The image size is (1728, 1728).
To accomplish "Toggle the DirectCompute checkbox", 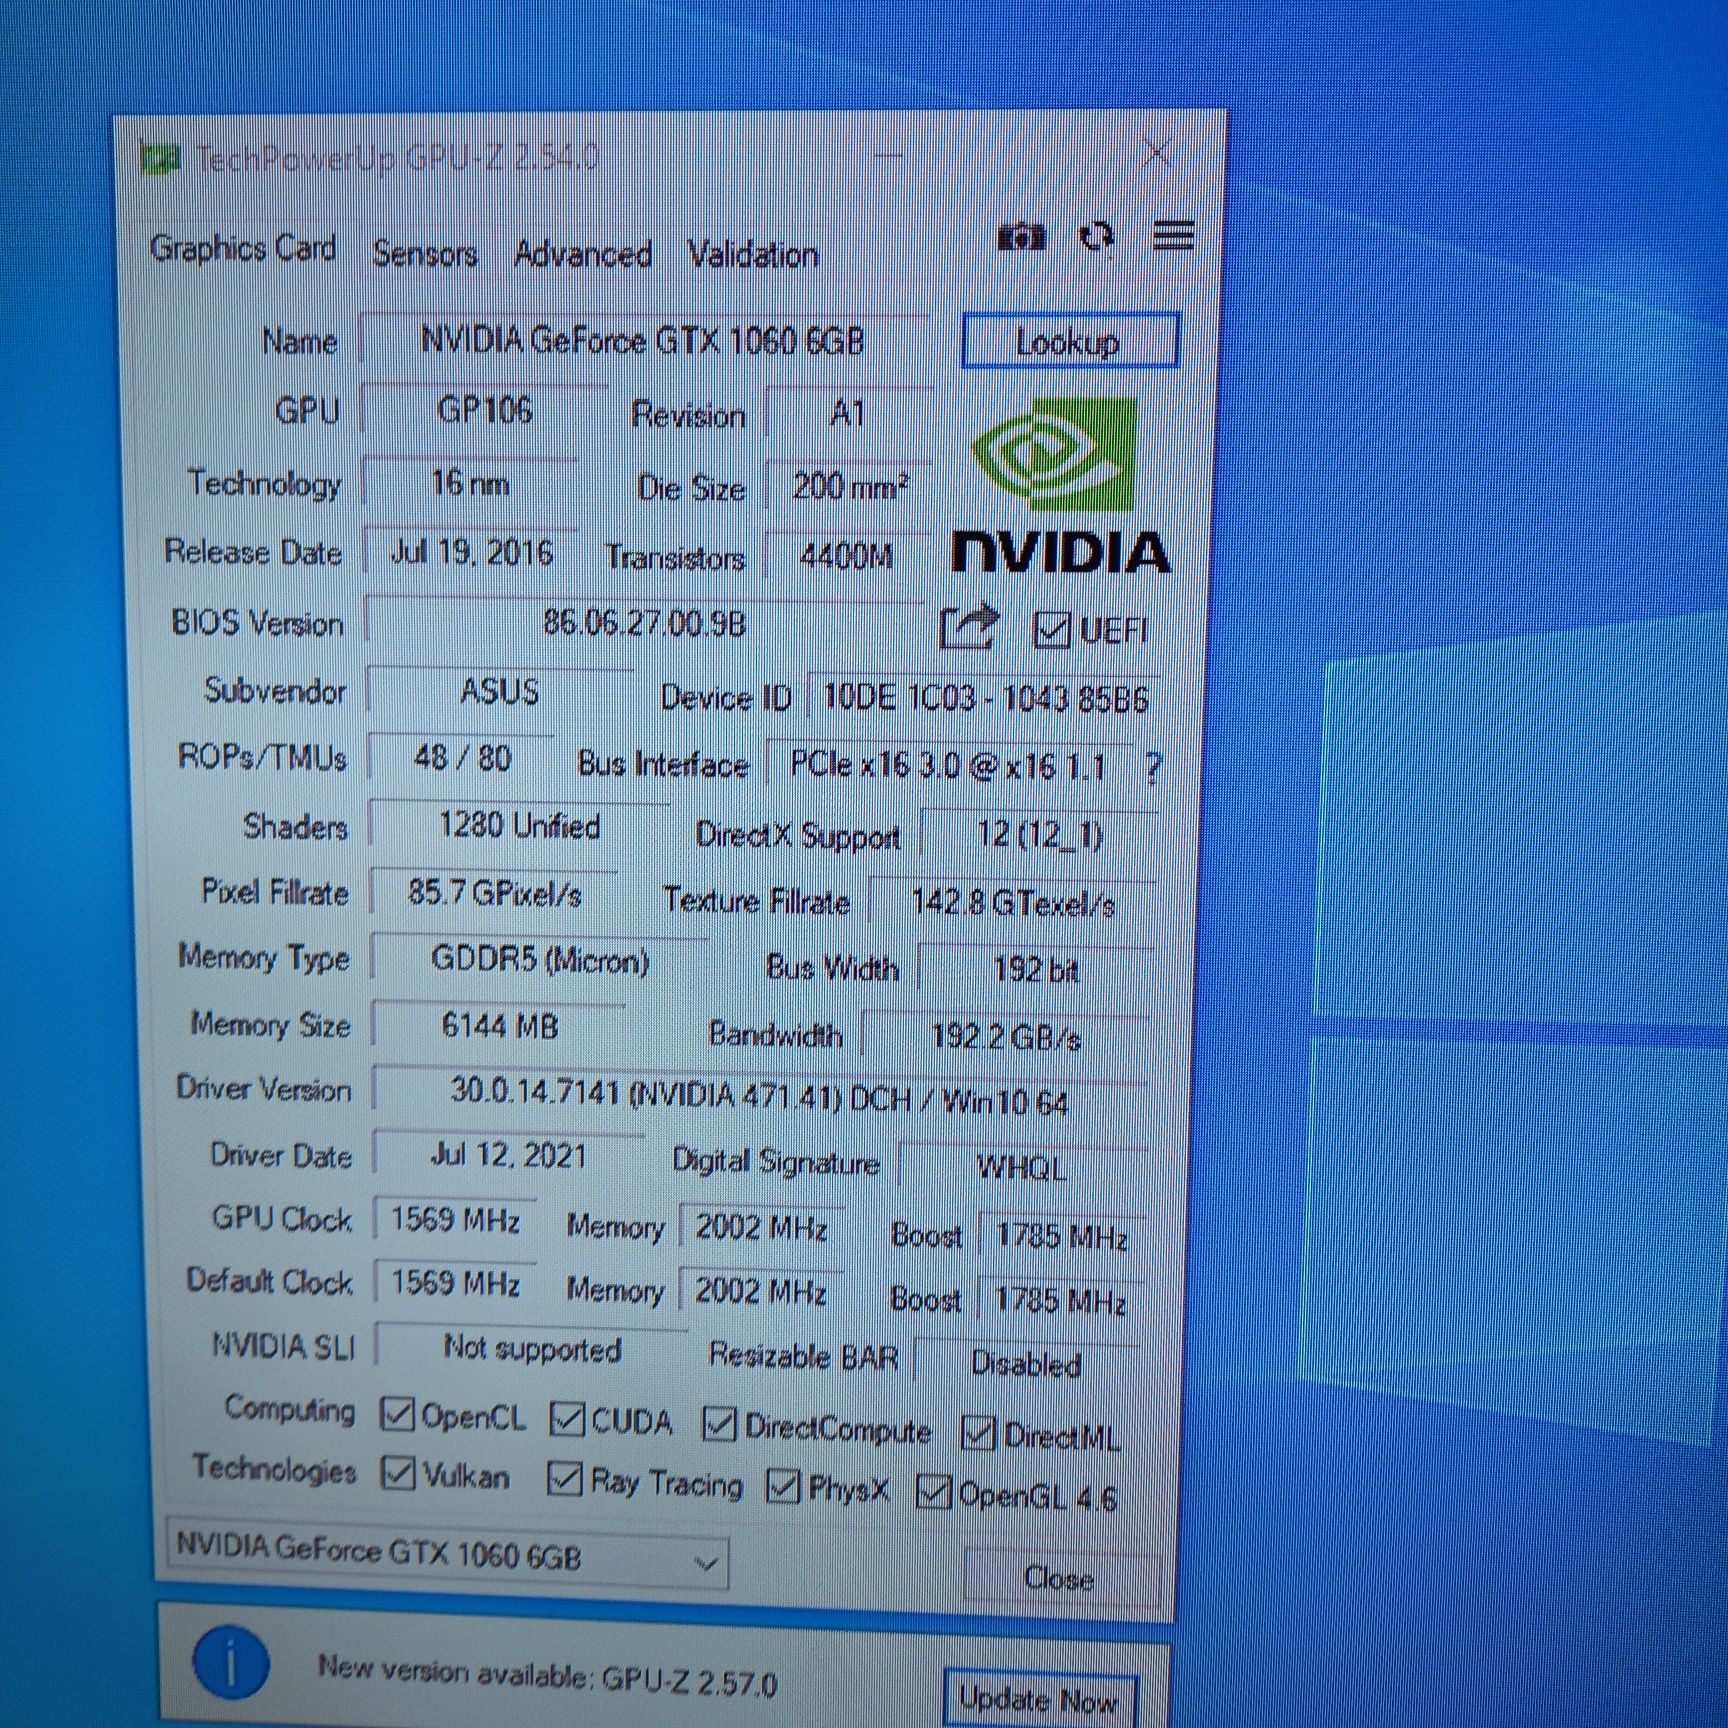I will [719, 1424].
